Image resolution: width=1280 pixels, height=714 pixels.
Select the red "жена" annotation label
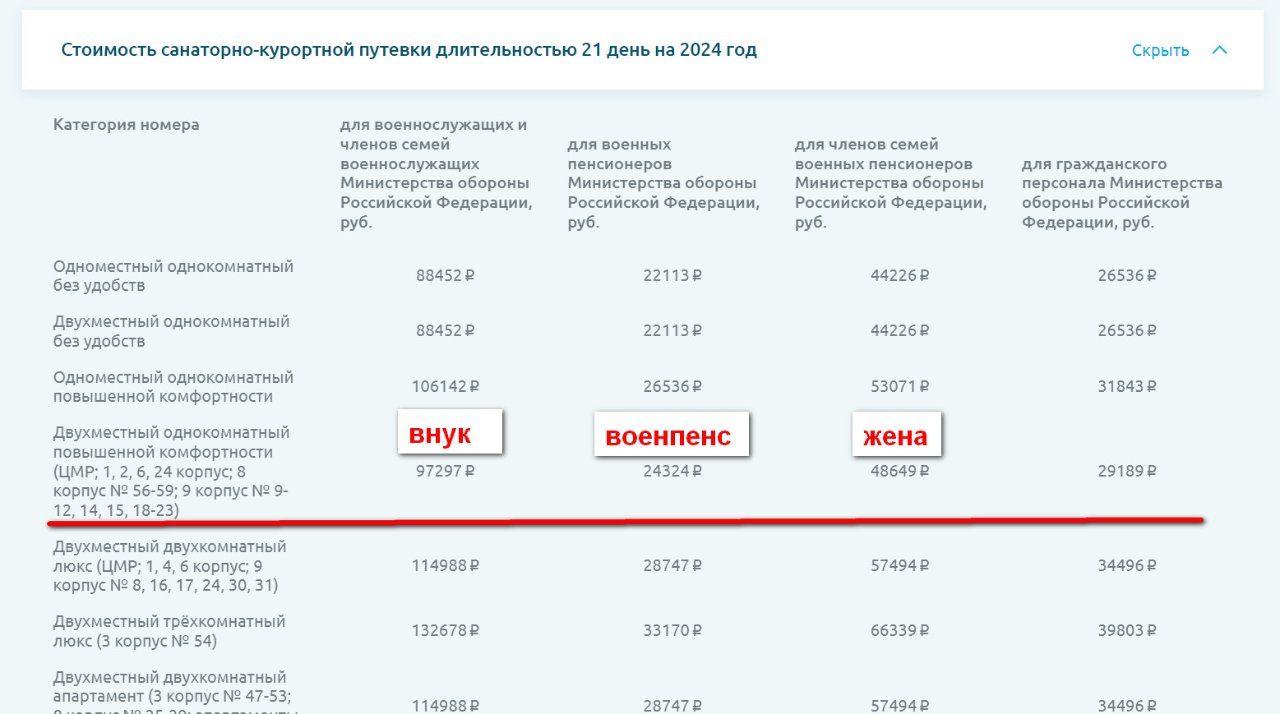pos(896,435)
